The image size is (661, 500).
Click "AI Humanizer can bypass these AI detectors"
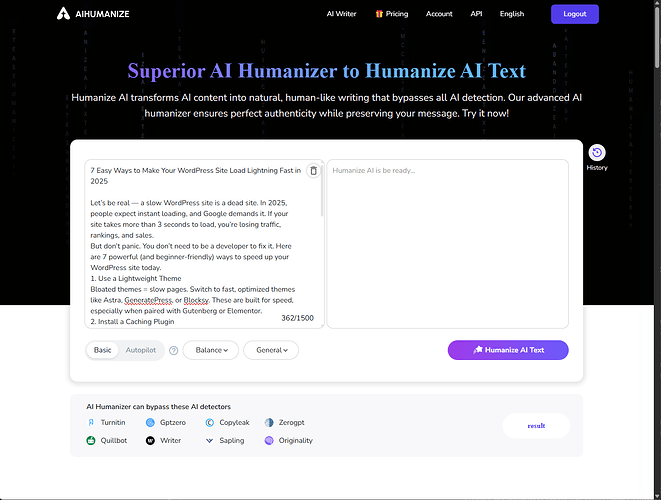pos(159,407)
